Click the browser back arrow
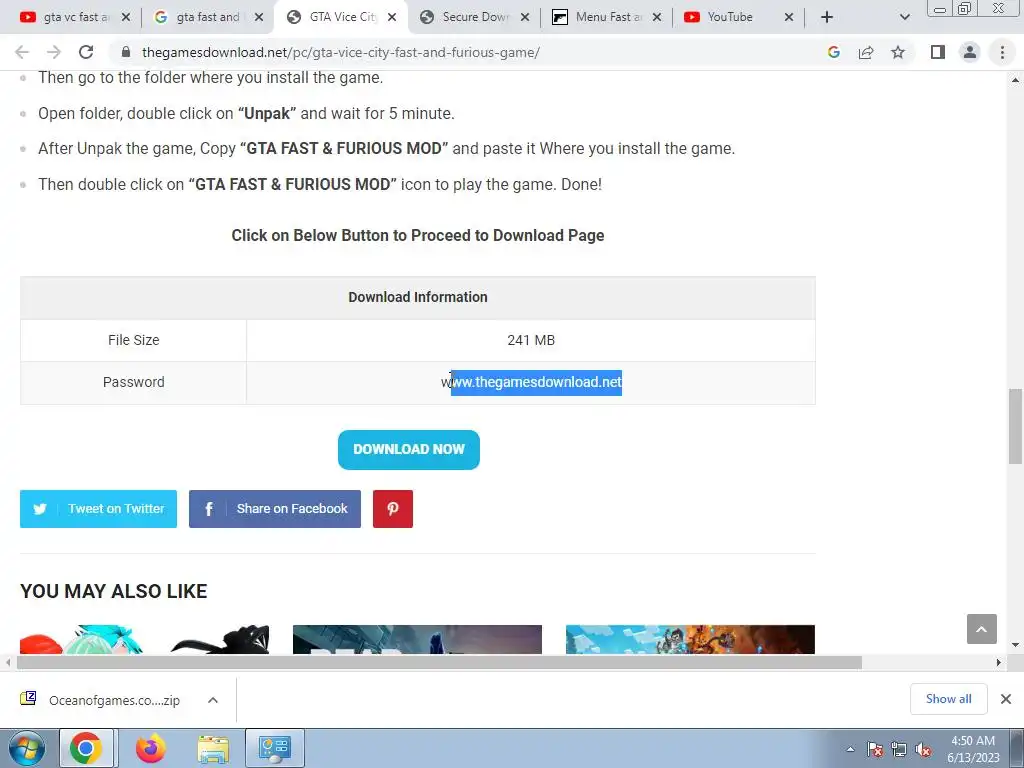Viewport: 1024px width, 768px height. click(22, 52)
